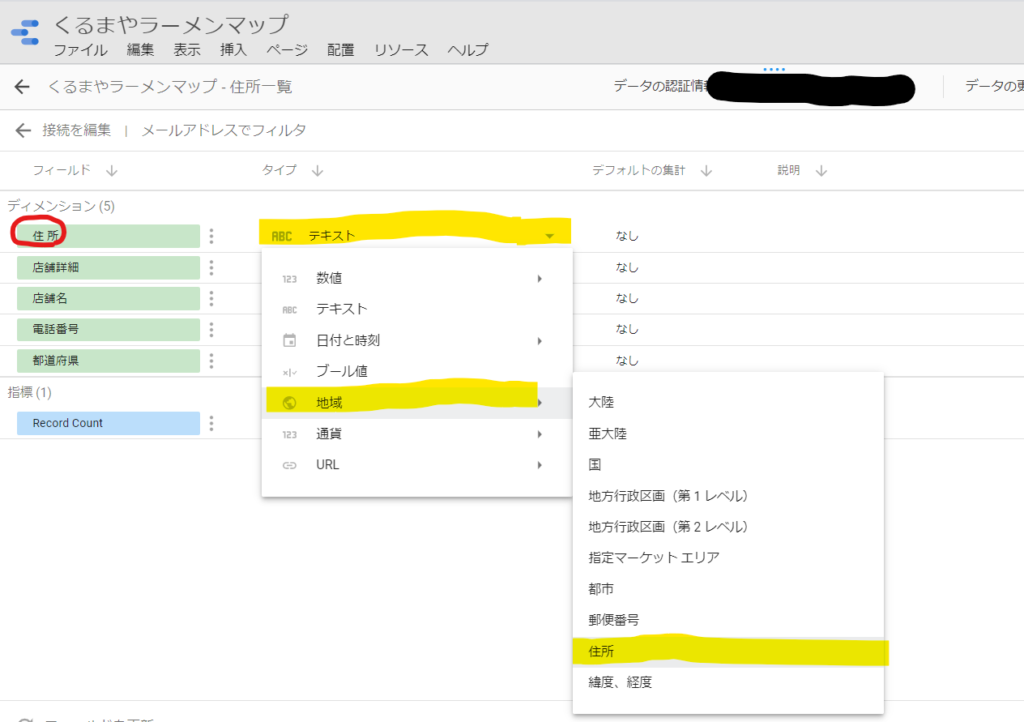Open 表示 menu
The width and height of the screenshot is (1024, 722).
(187, 50)
